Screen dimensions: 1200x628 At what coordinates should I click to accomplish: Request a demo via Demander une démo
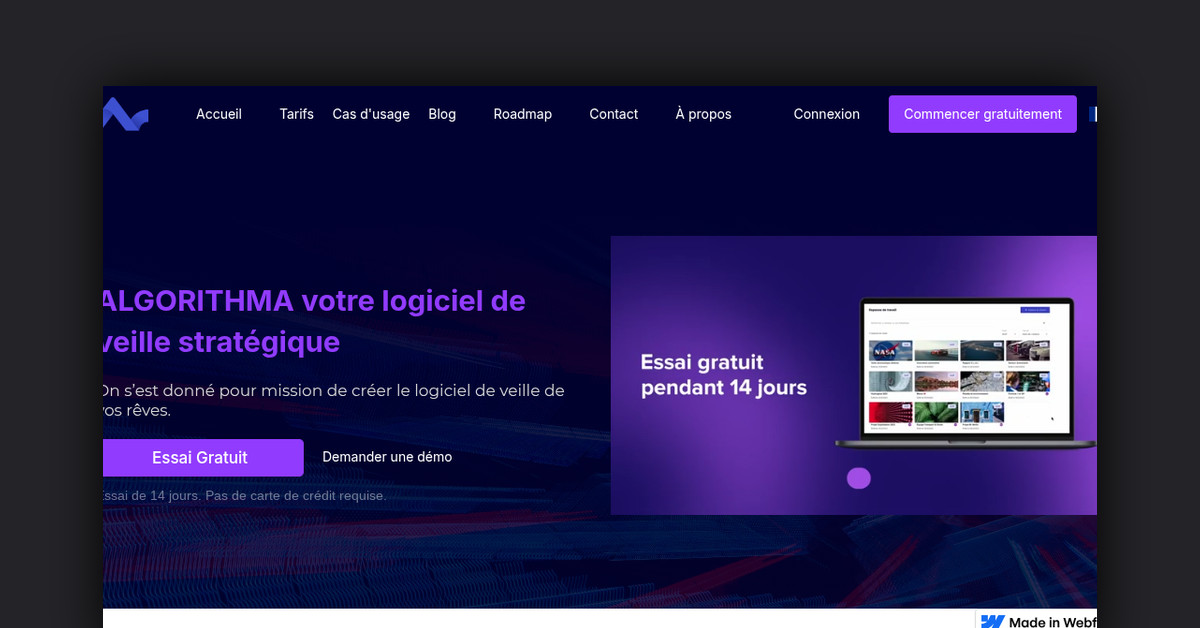click(x=387, y=457)
